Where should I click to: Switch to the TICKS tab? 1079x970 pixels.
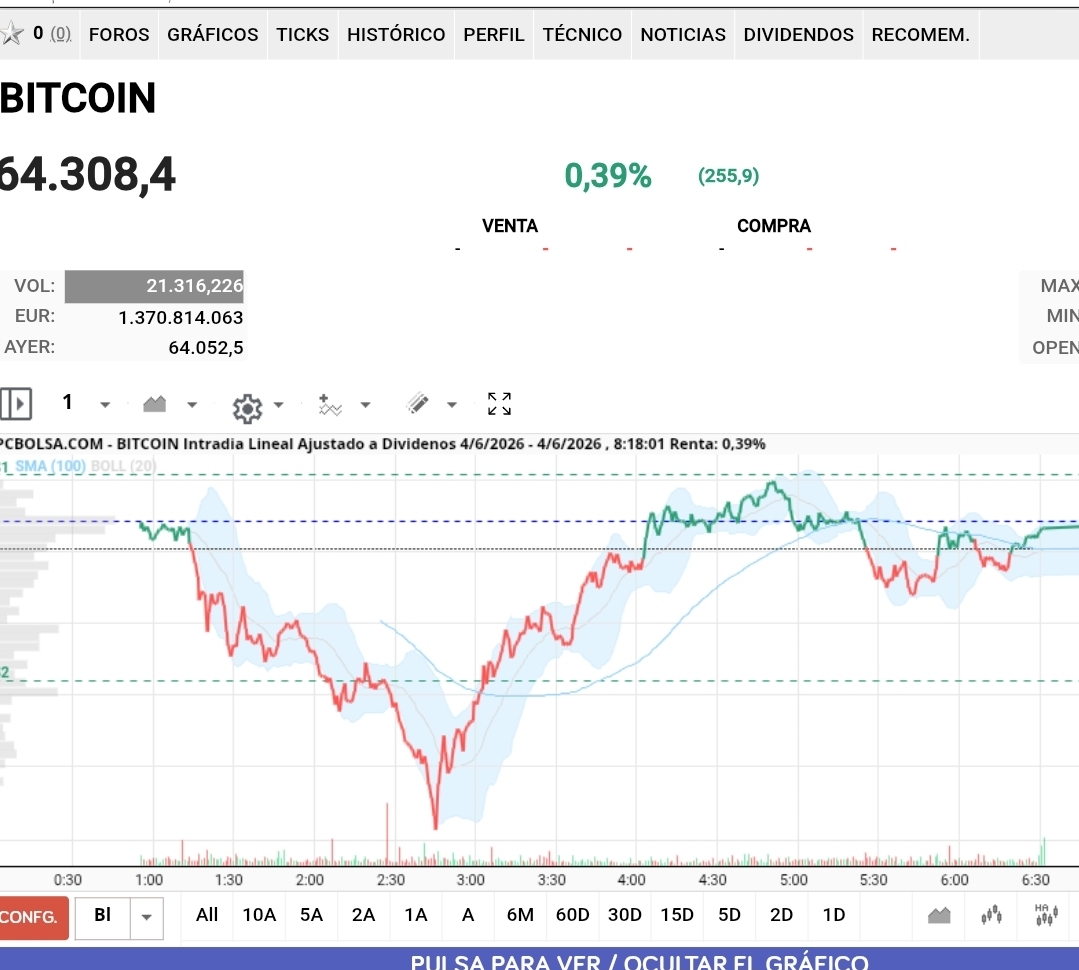303,34
